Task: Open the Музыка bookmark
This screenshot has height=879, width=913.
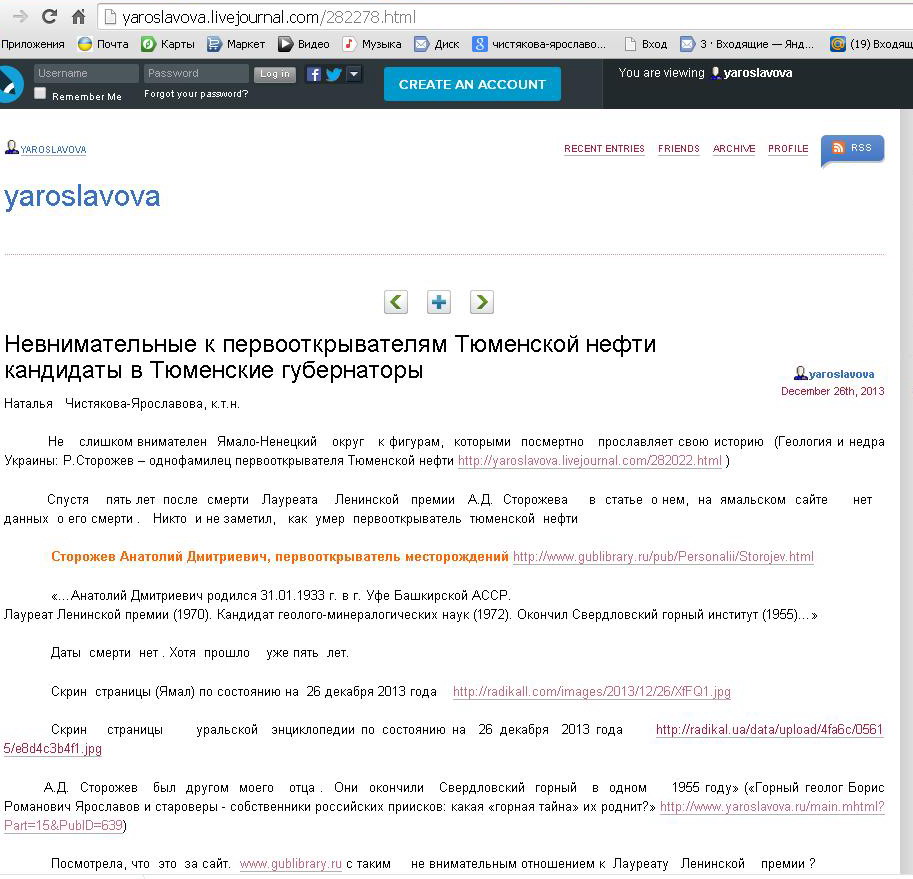Action: (x=372, y=44)
